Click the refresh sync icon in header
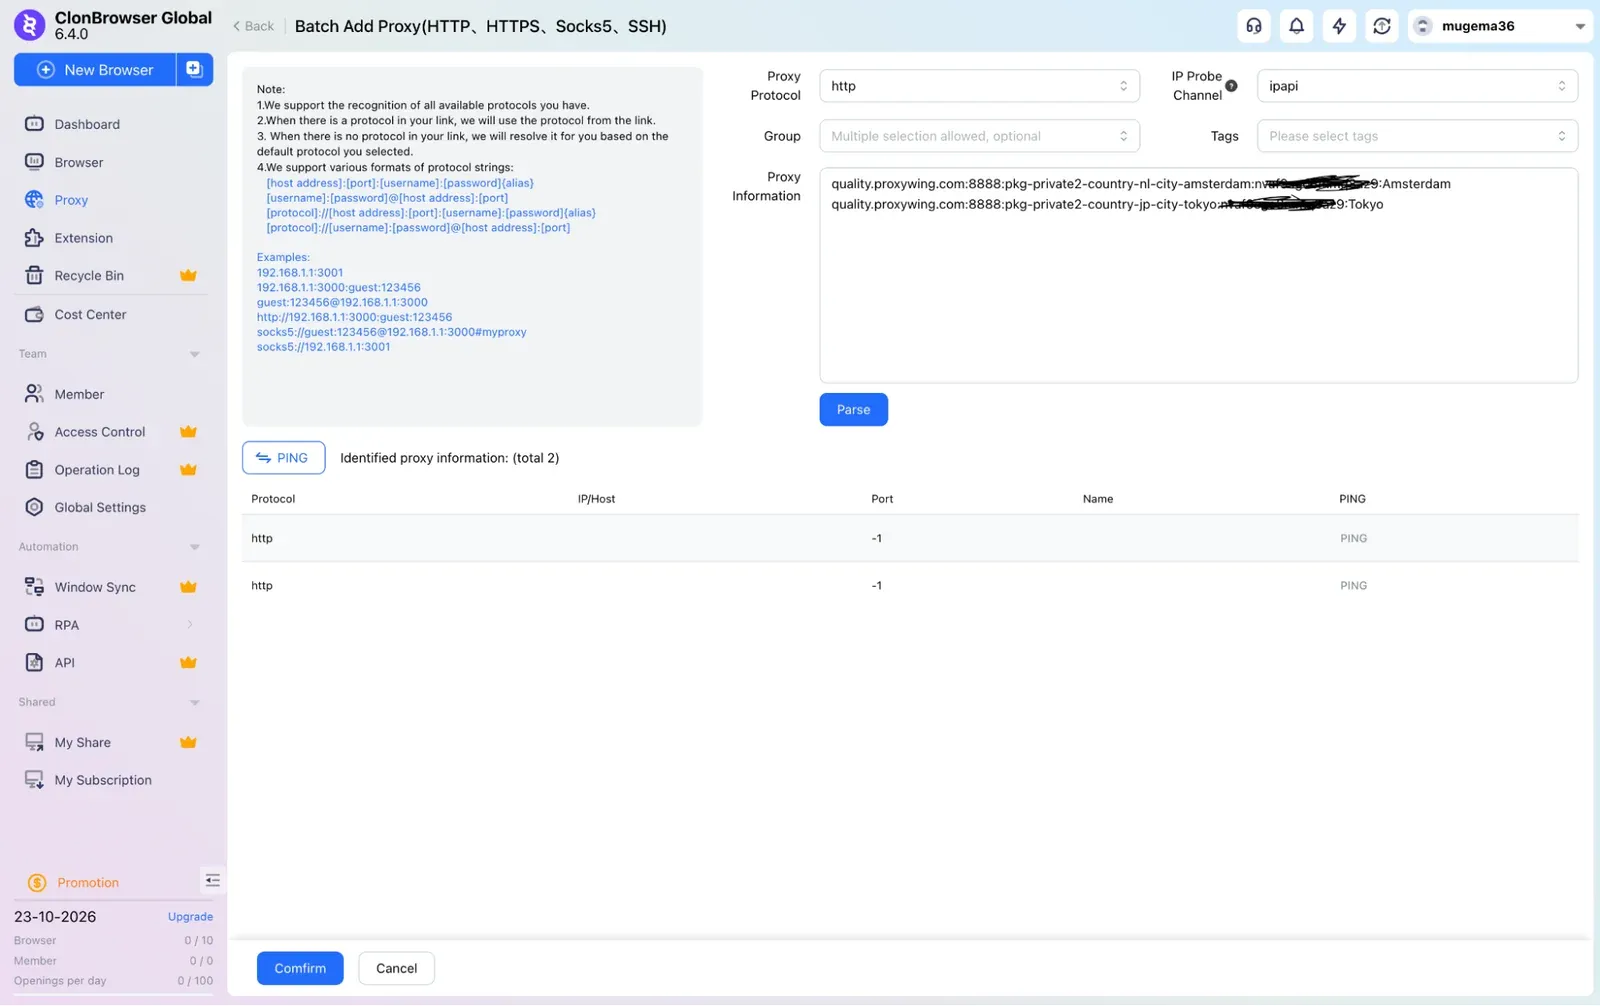 (x=1382, y=26)
